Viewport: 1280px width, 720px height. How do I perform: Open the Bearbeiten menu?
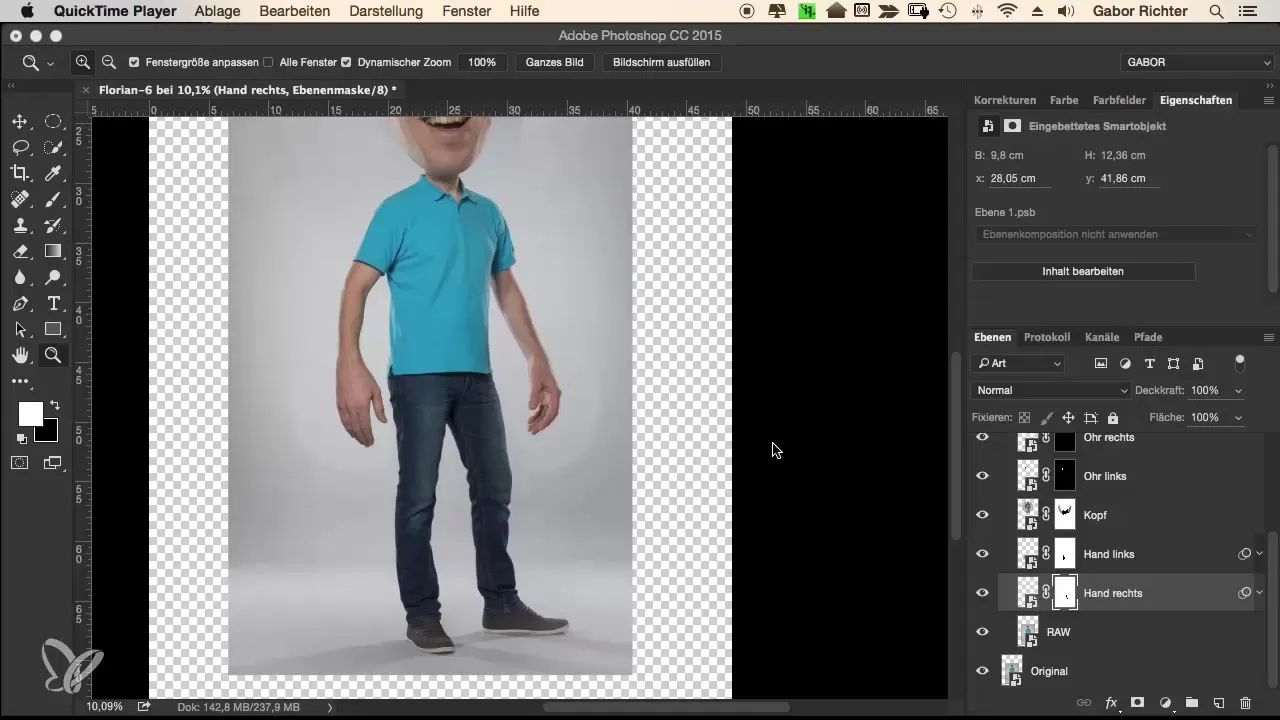click(295, 11)
